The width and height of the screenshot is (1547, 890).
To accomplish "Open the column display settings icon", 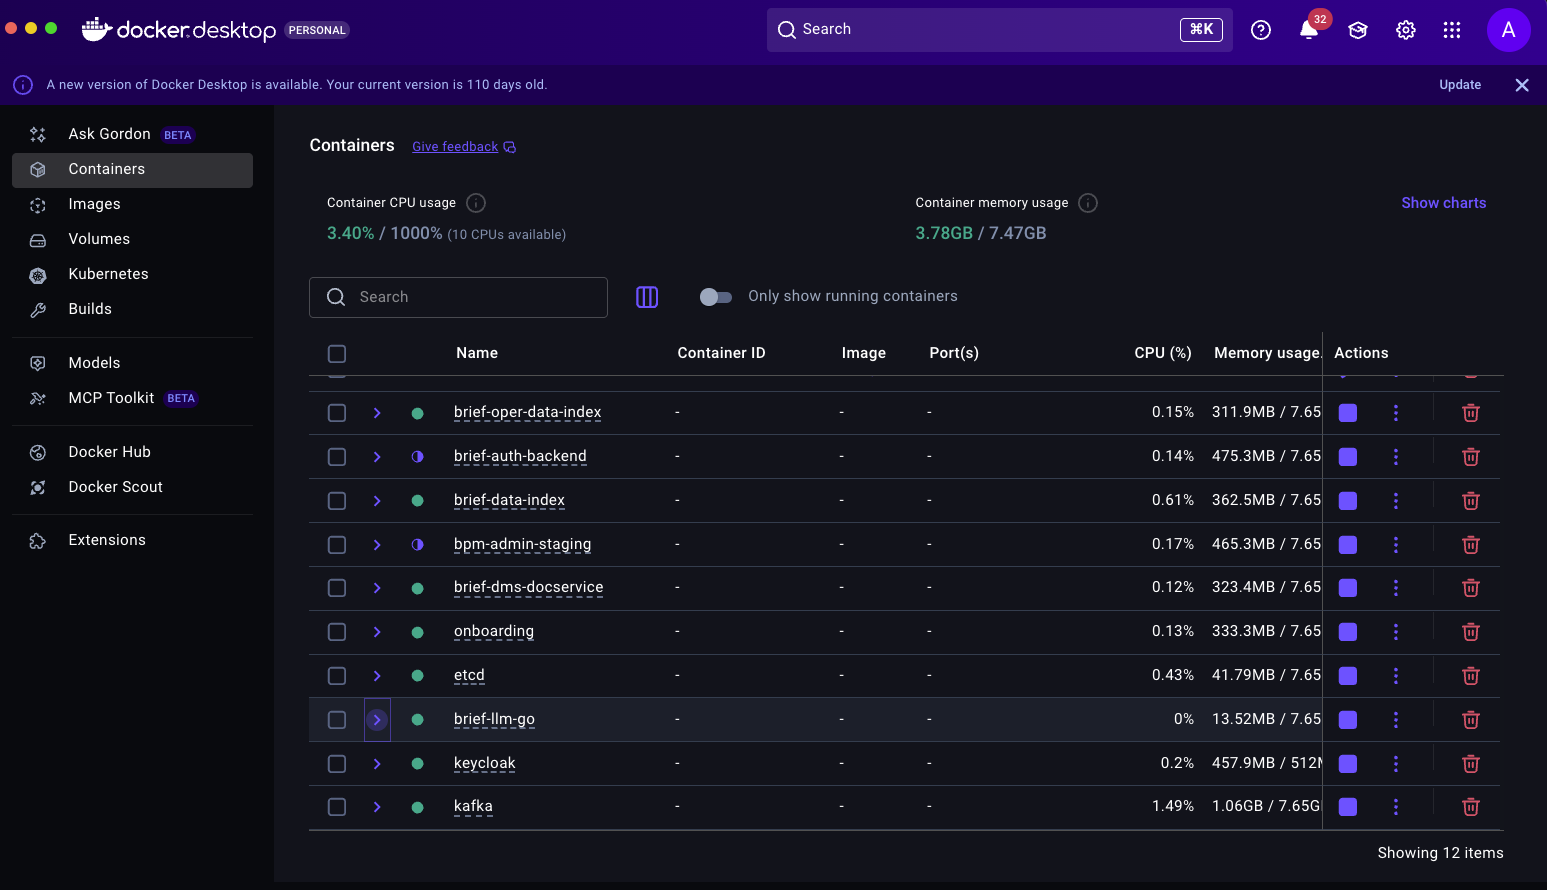I will click(647, 297).
